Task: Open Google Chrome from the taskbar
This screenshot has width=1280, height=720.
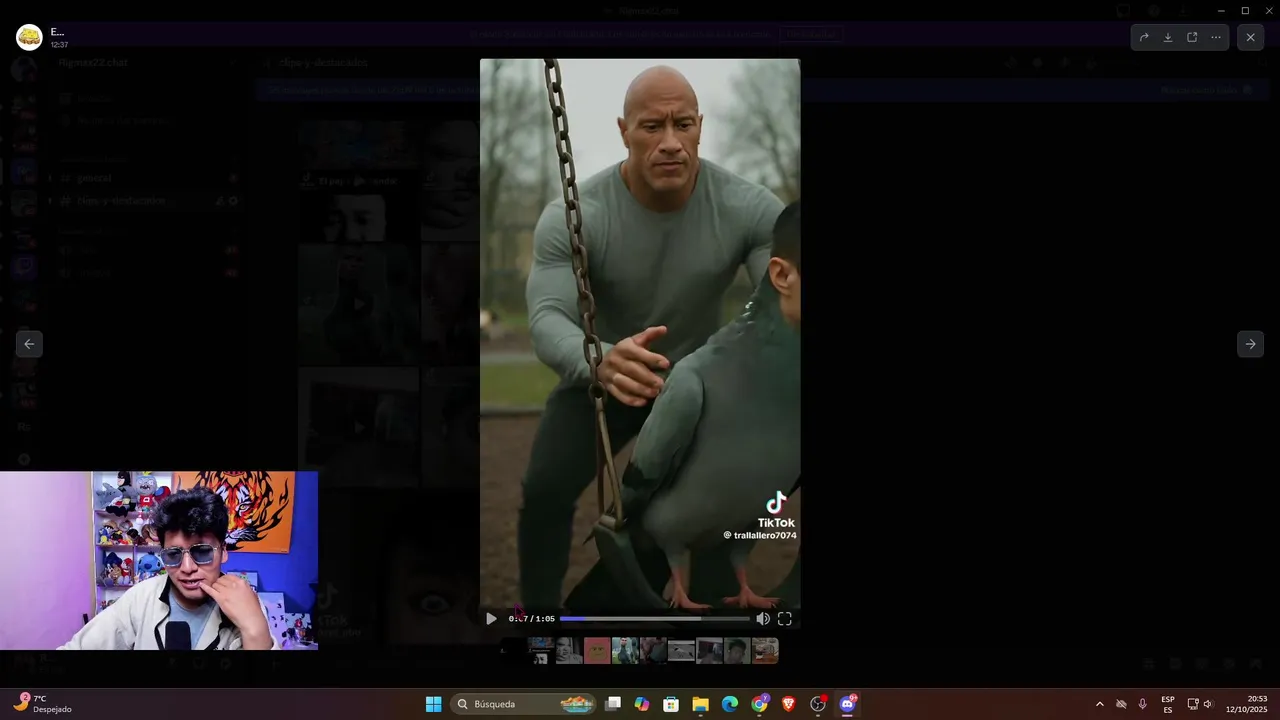Action: [760, 704]
